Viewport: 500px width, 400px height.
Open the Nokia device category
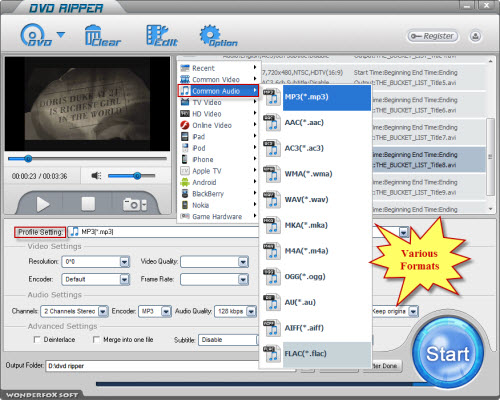pos(218,205)
